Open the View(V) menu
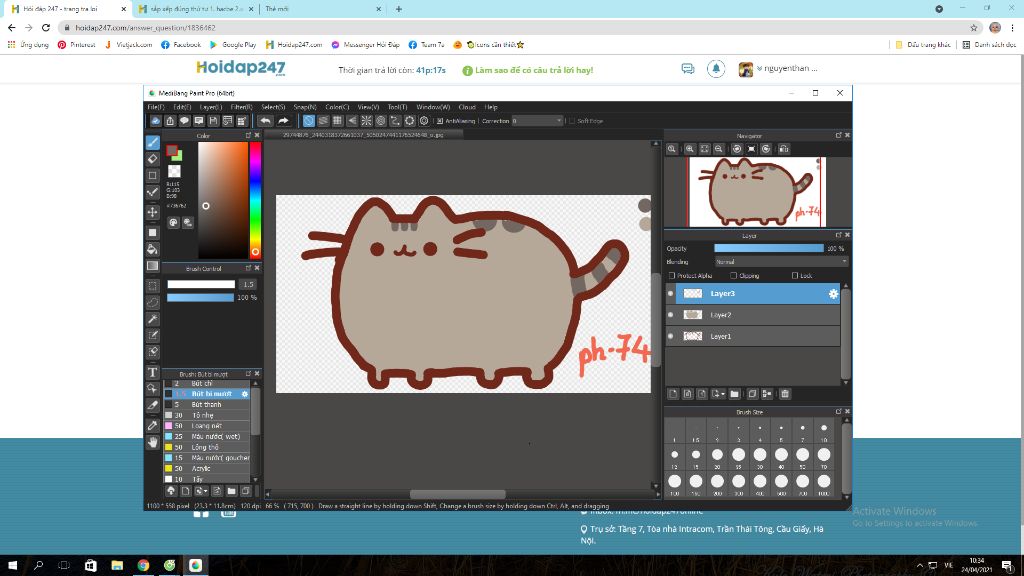 point(368,107)
